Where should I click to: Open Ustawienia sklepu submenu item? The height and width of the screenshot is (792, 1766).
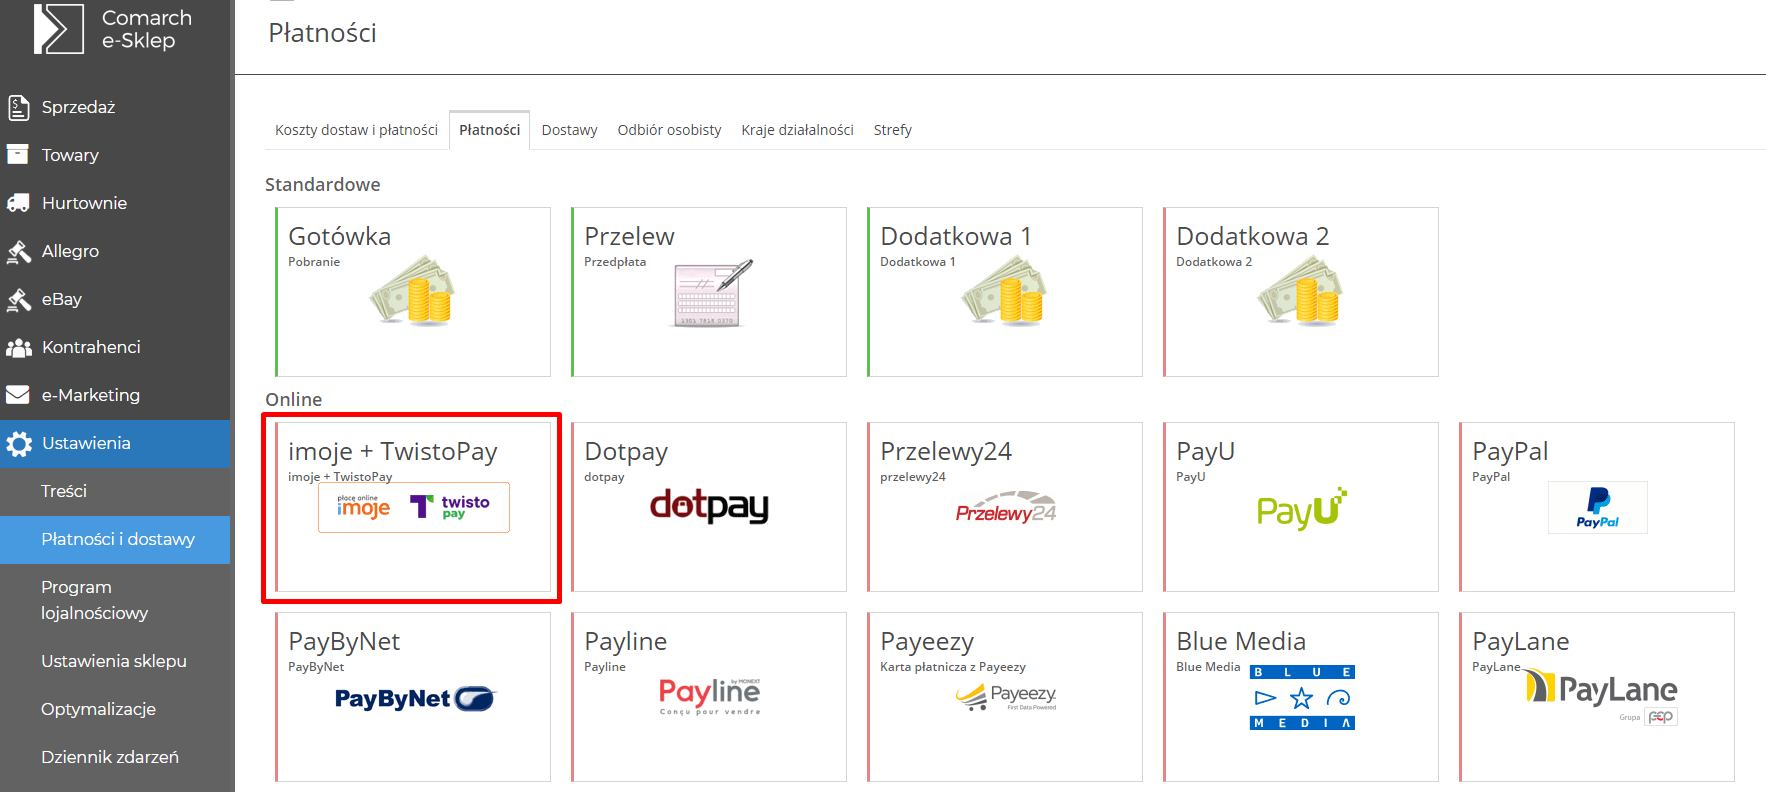click(115, 661)
